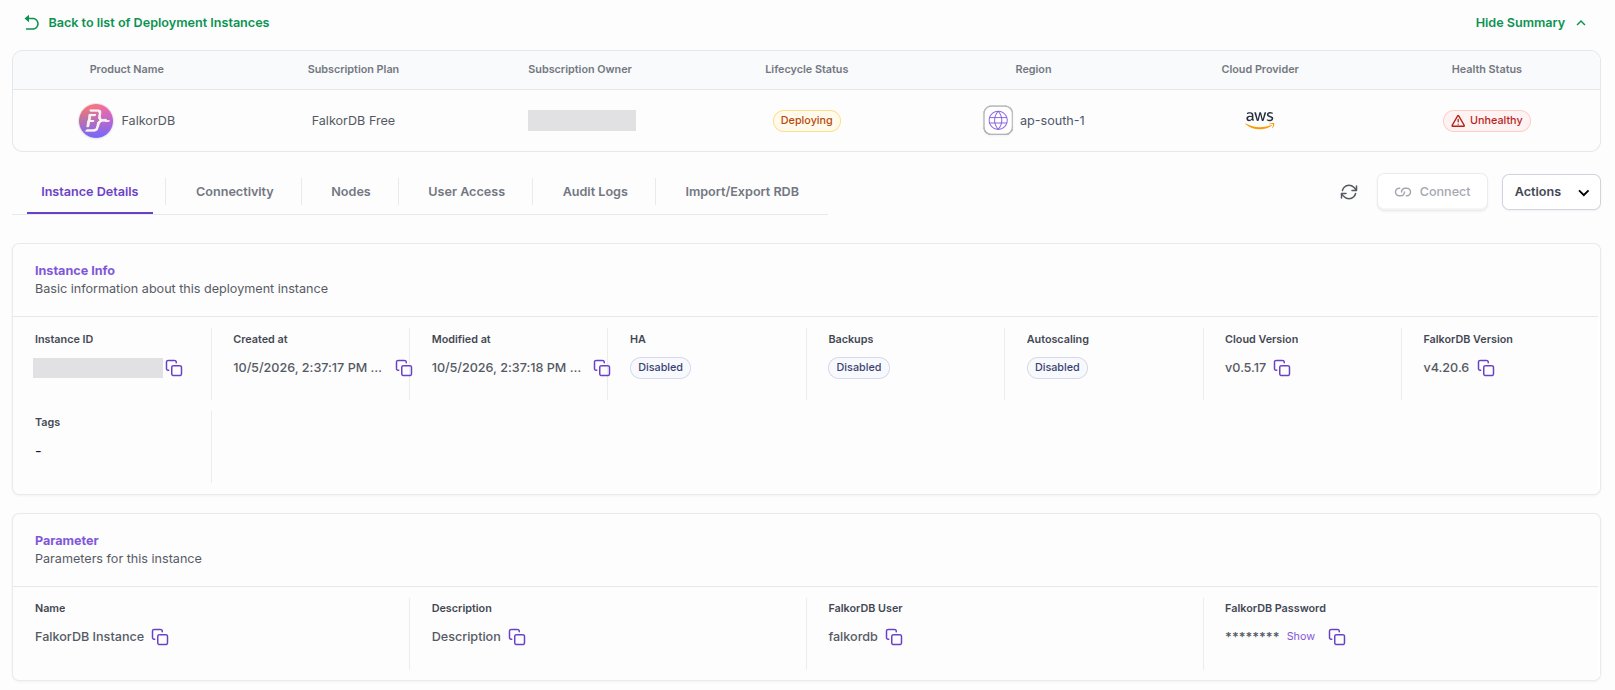The height and width of the screenshot is (690, 1615).
Task: Click the Autoscaling Disabled badge
Action: pyautogui.click(x=1057, y=368)
